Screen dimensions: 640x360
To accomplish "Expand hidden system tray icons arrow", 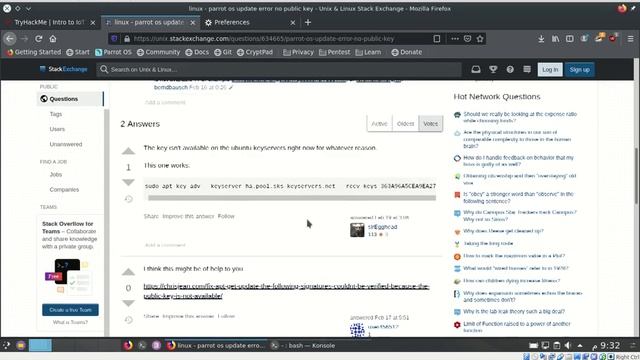I will pyautogui.click(x=580, y=346).
